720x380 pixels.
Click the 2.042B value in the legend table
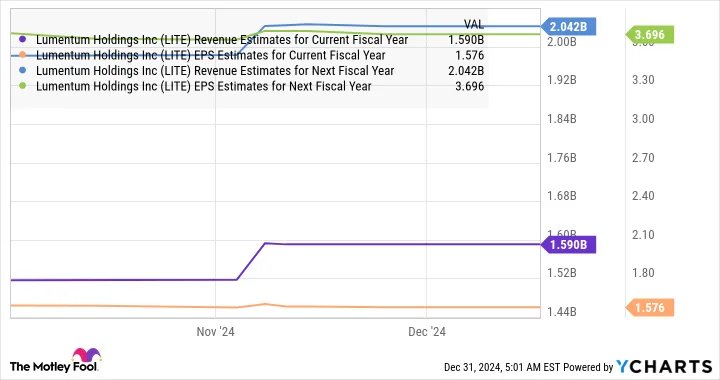coord(466,71)
